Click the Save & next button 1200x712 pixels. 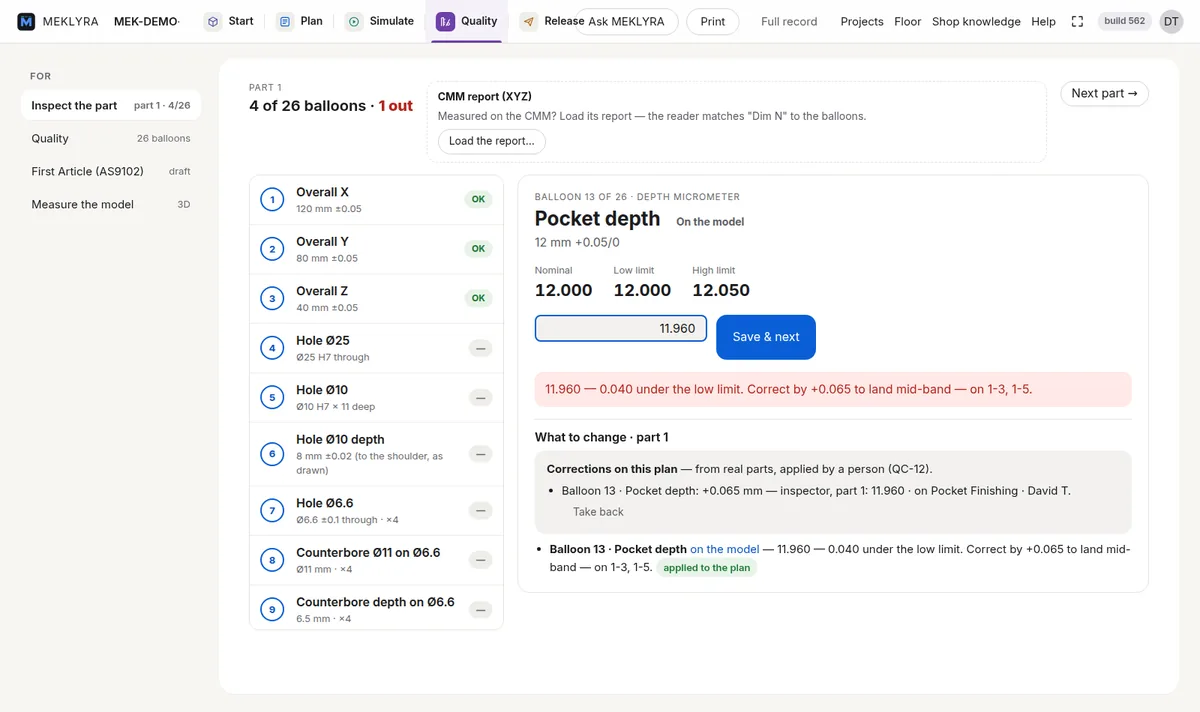[766, 337]
